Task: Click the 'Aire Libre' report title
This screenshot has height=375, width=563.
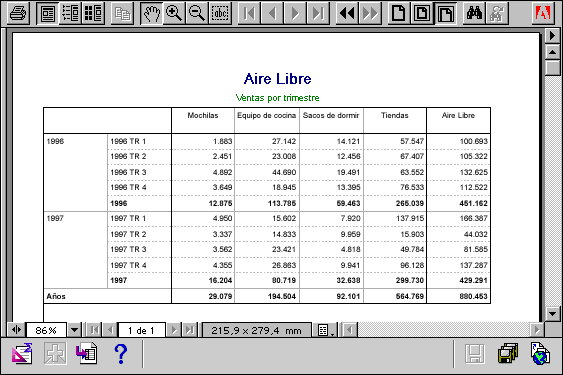Action: (x=278, y=79)
